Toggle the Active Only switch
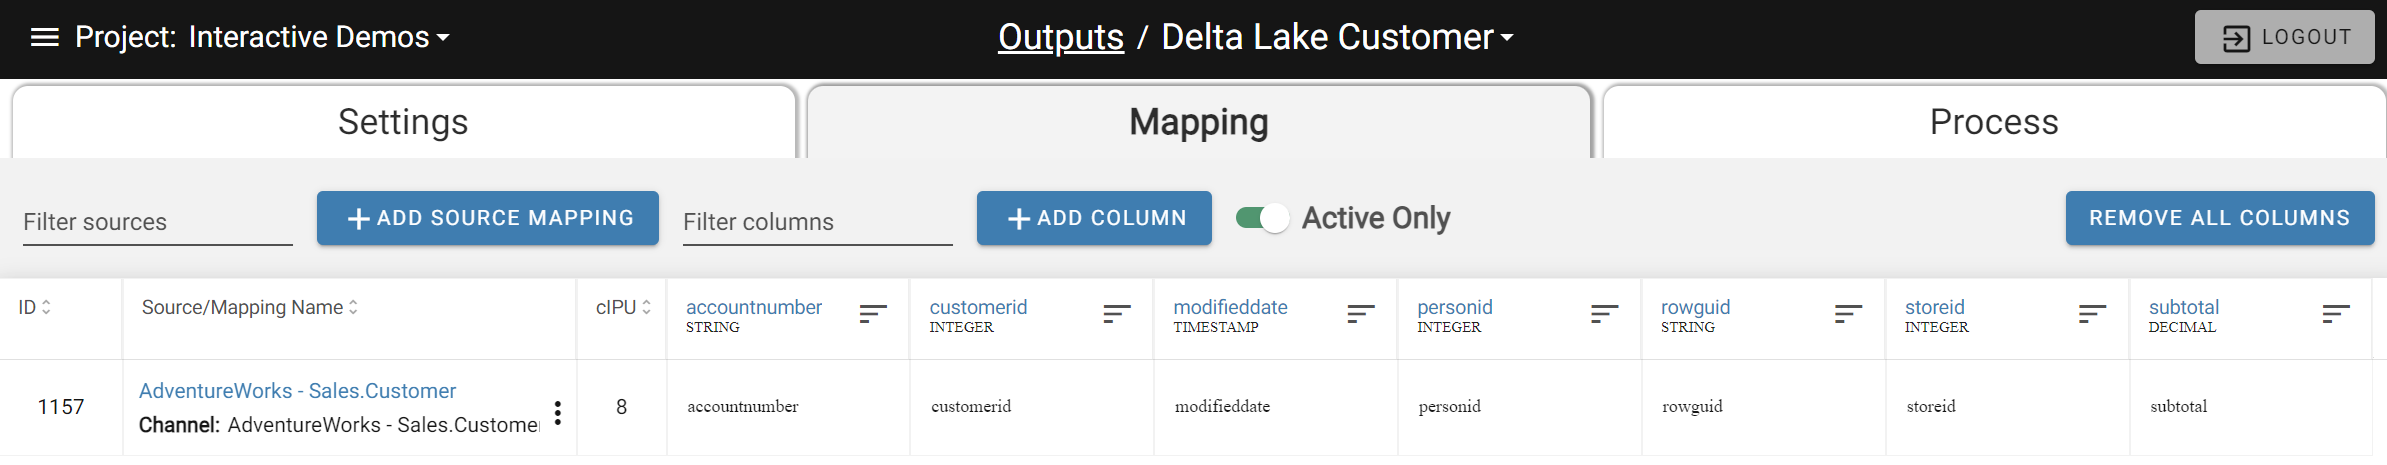Viewport: 2387px width, 465px height. pos(1262,218)
